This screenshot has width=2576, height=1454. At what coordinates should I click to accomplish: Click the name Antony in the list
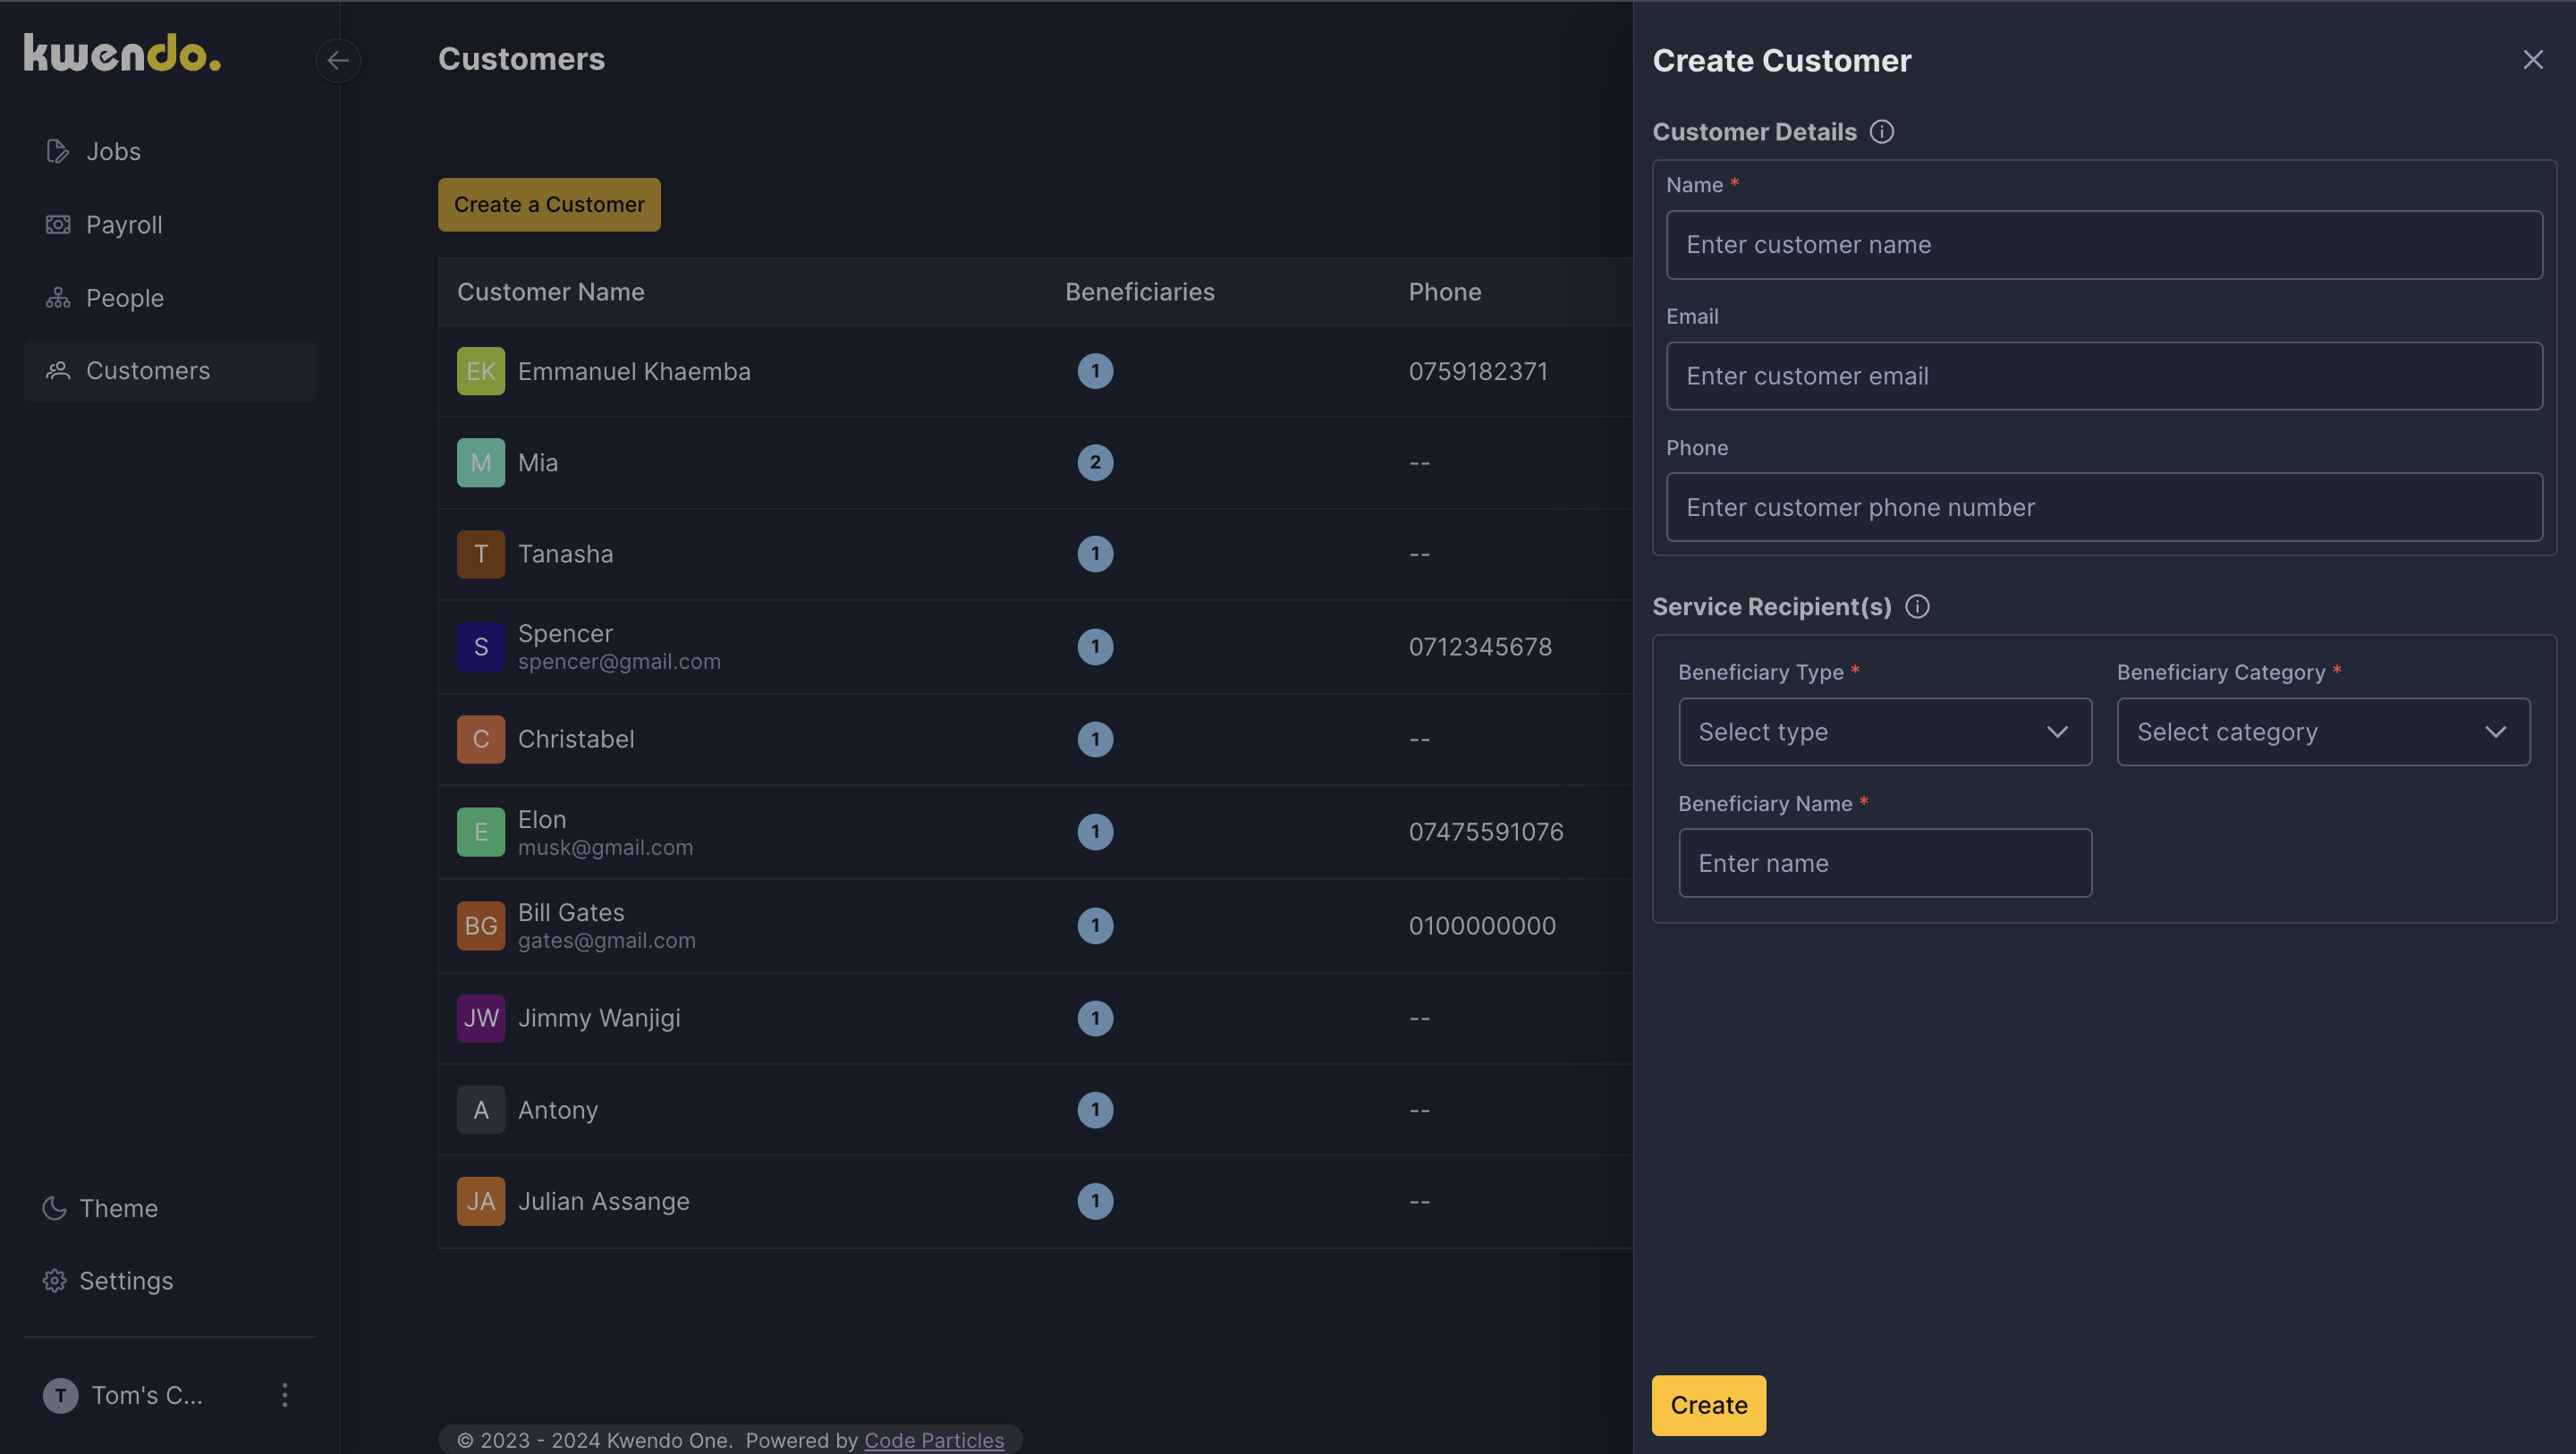click(x=558, y=1109)
